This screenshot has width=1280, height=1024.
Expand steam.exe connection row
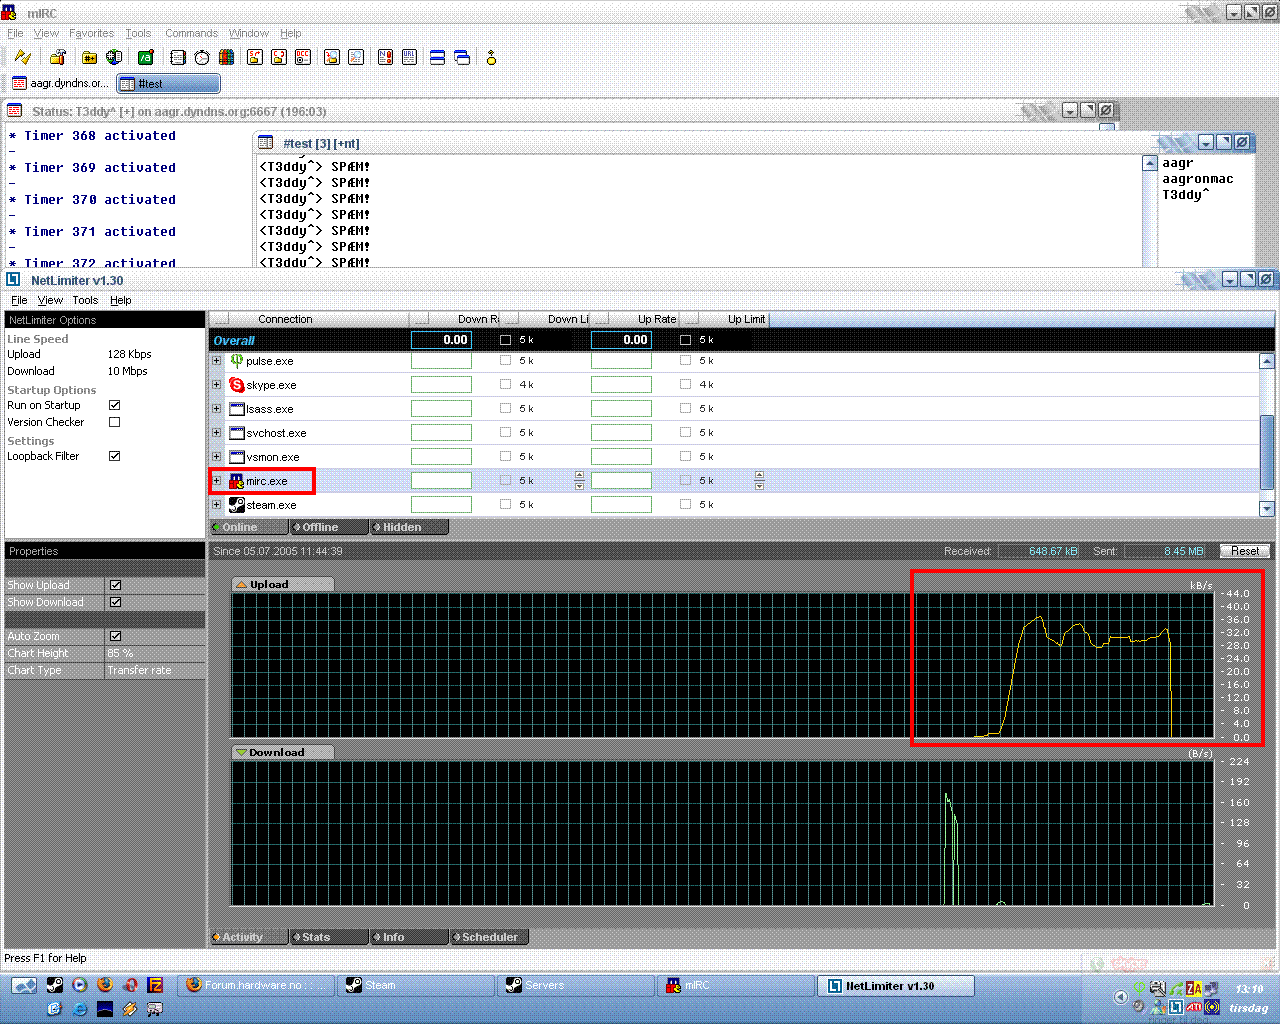point(216,504)
